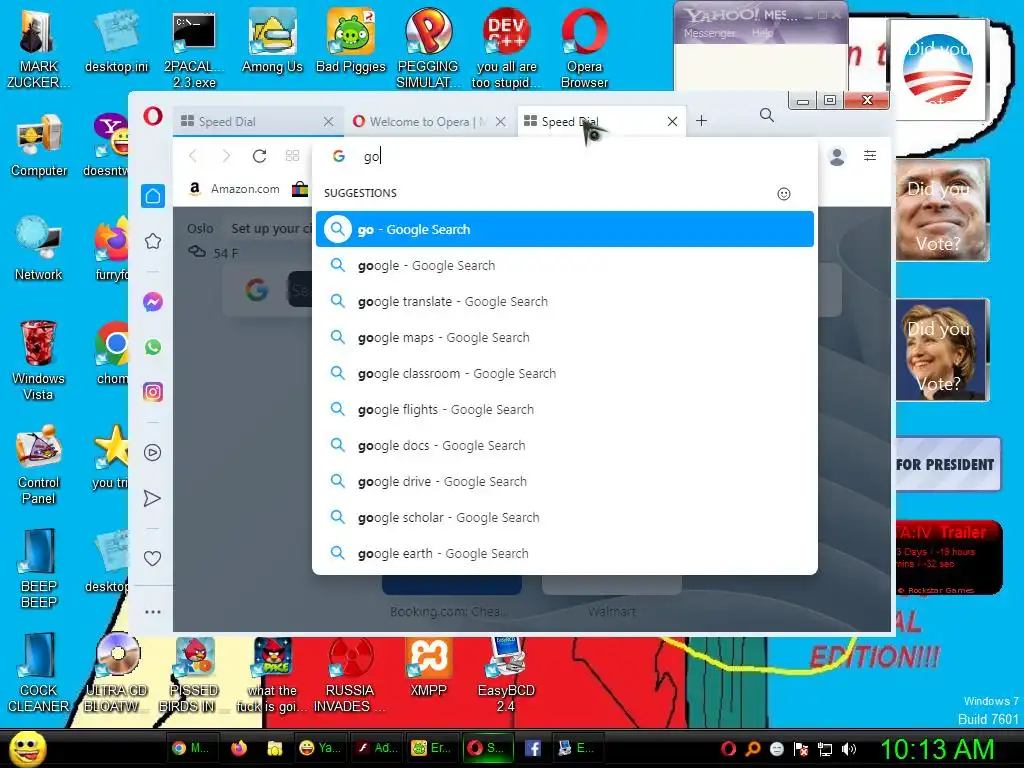Open Firefox from the taskbar
The width and height of the screenshot is (1024, 768).
(239, 748)
